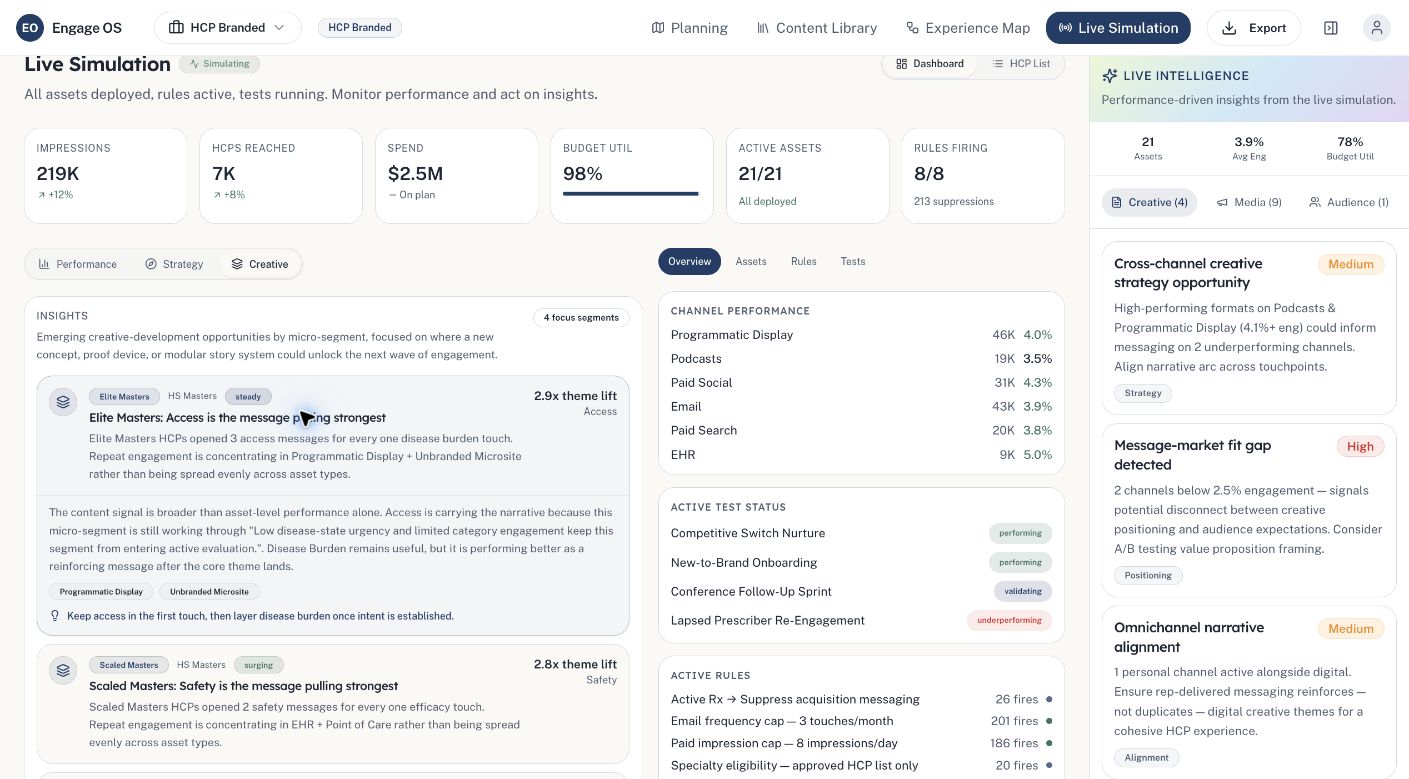Show the Audience (1) insights tab
1409x779 pixels.
click(x=1349, y=202)
